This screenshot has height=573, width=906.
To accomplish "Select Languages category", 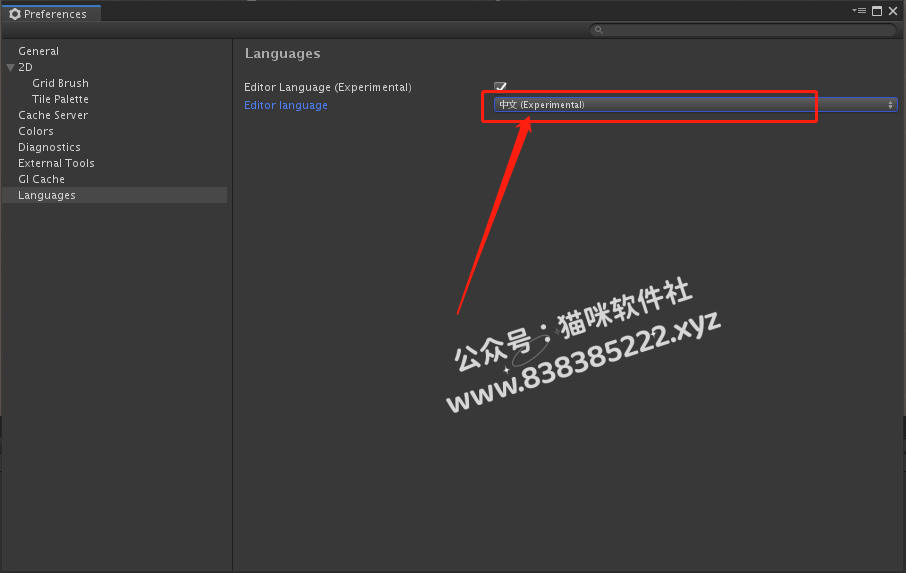I will click(x=114, y=195).
